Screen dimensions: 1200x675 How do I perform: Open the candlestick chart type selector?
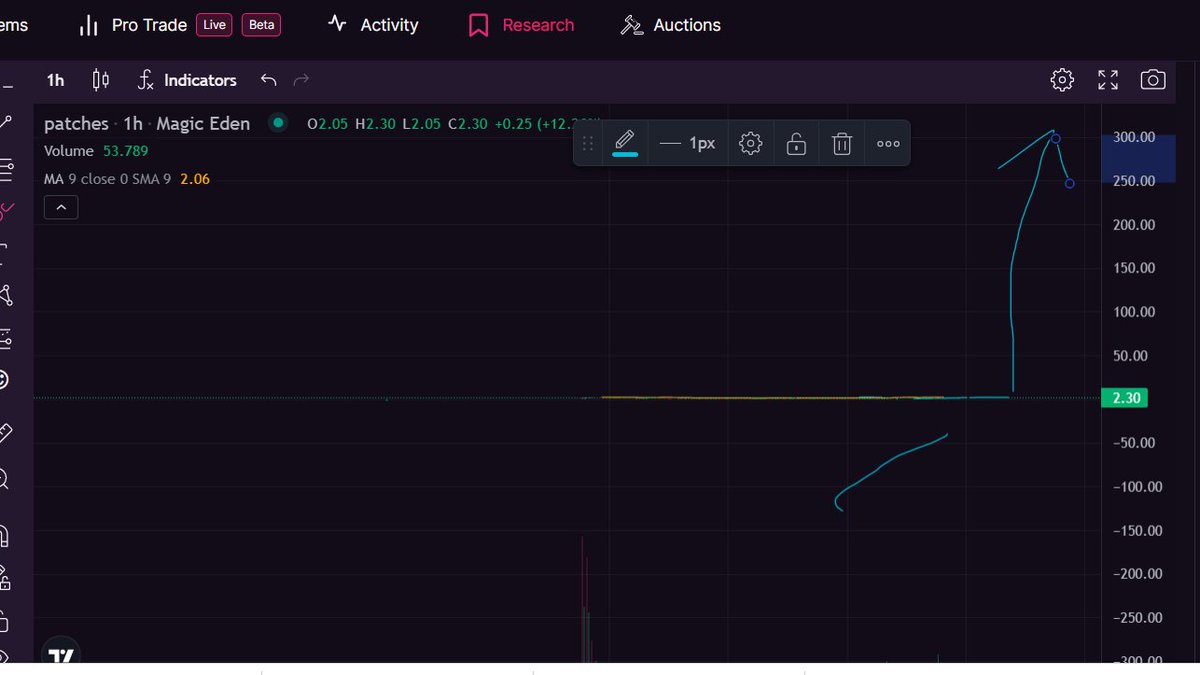(x=100, y=80)
